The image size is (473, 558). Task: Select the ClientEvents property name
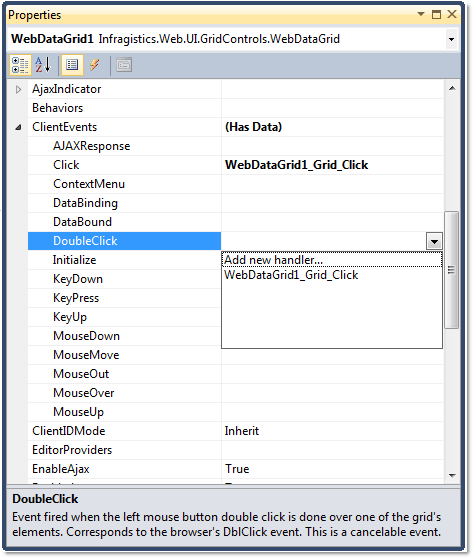click(x=64, y=127)
